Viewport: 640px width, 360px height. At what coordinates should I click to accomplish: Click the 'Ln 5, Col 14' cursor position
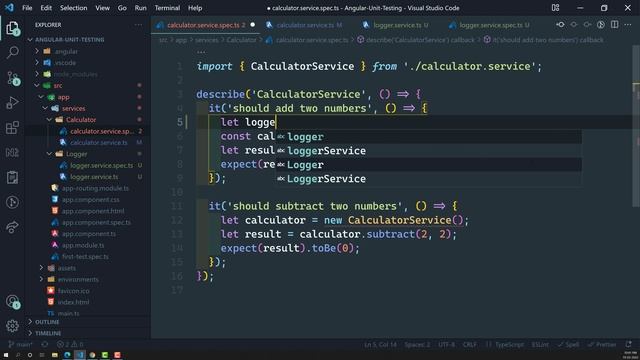coord(380,344)
